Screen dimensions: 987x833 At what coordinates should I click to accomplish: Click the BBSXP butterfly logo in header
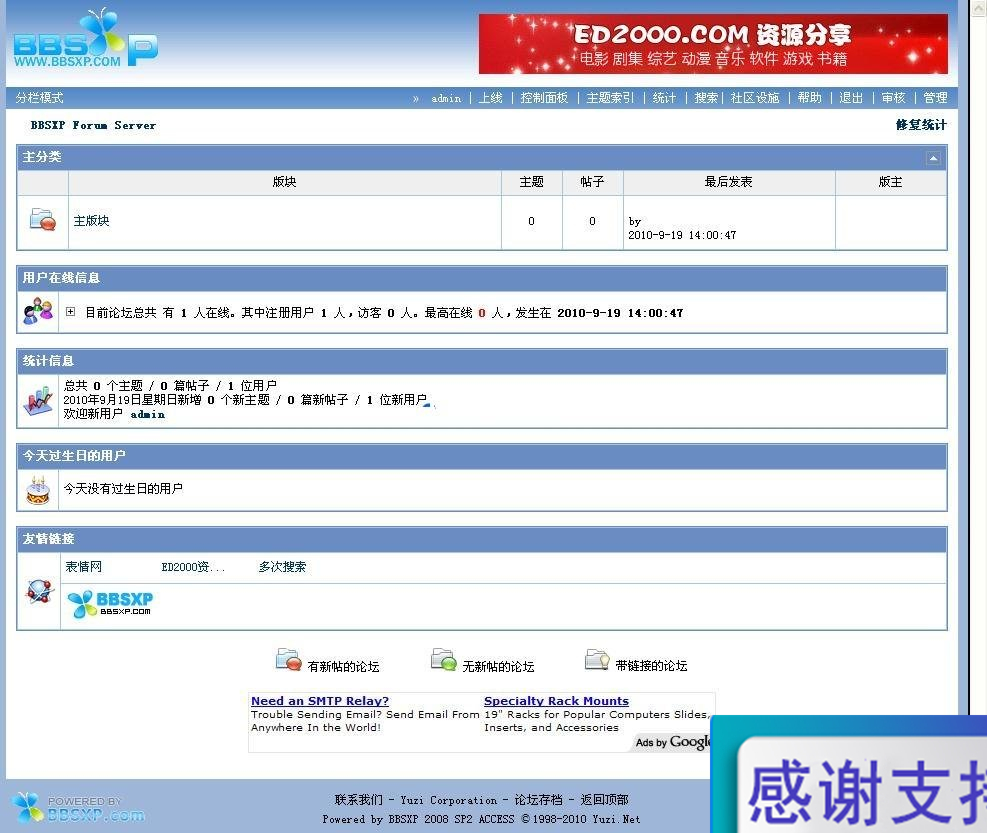(x=86, y=38)
